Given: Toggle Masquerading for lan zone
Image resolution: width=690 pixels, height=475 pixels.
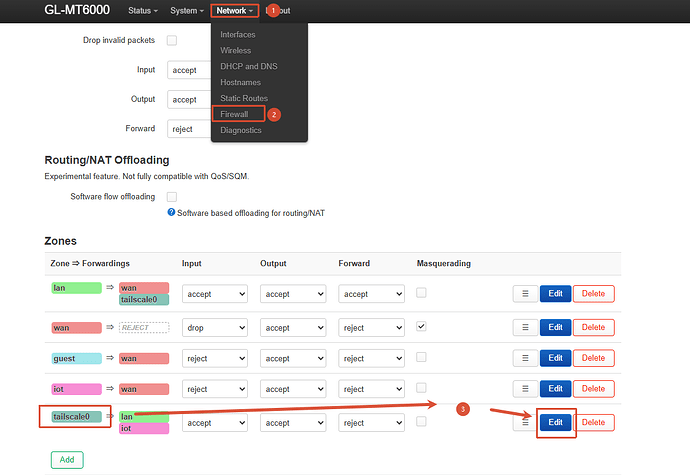Looking at the screenshot, I should click(x=421, y=293).
